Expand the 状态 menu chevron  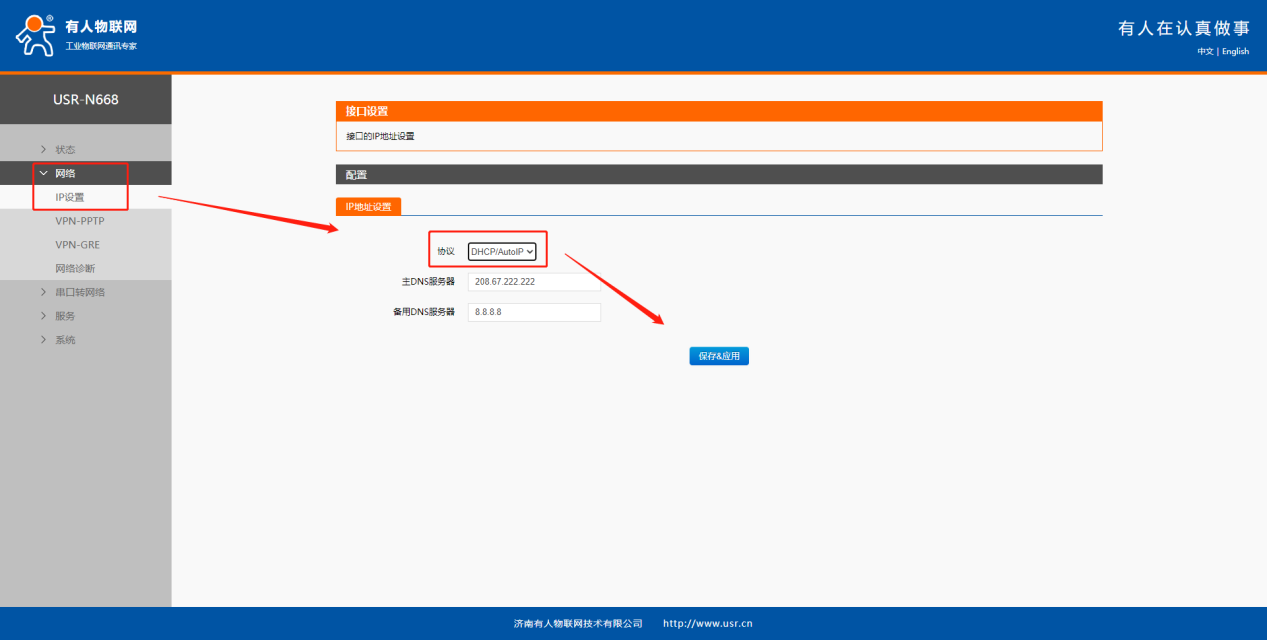tap(43, 150)
